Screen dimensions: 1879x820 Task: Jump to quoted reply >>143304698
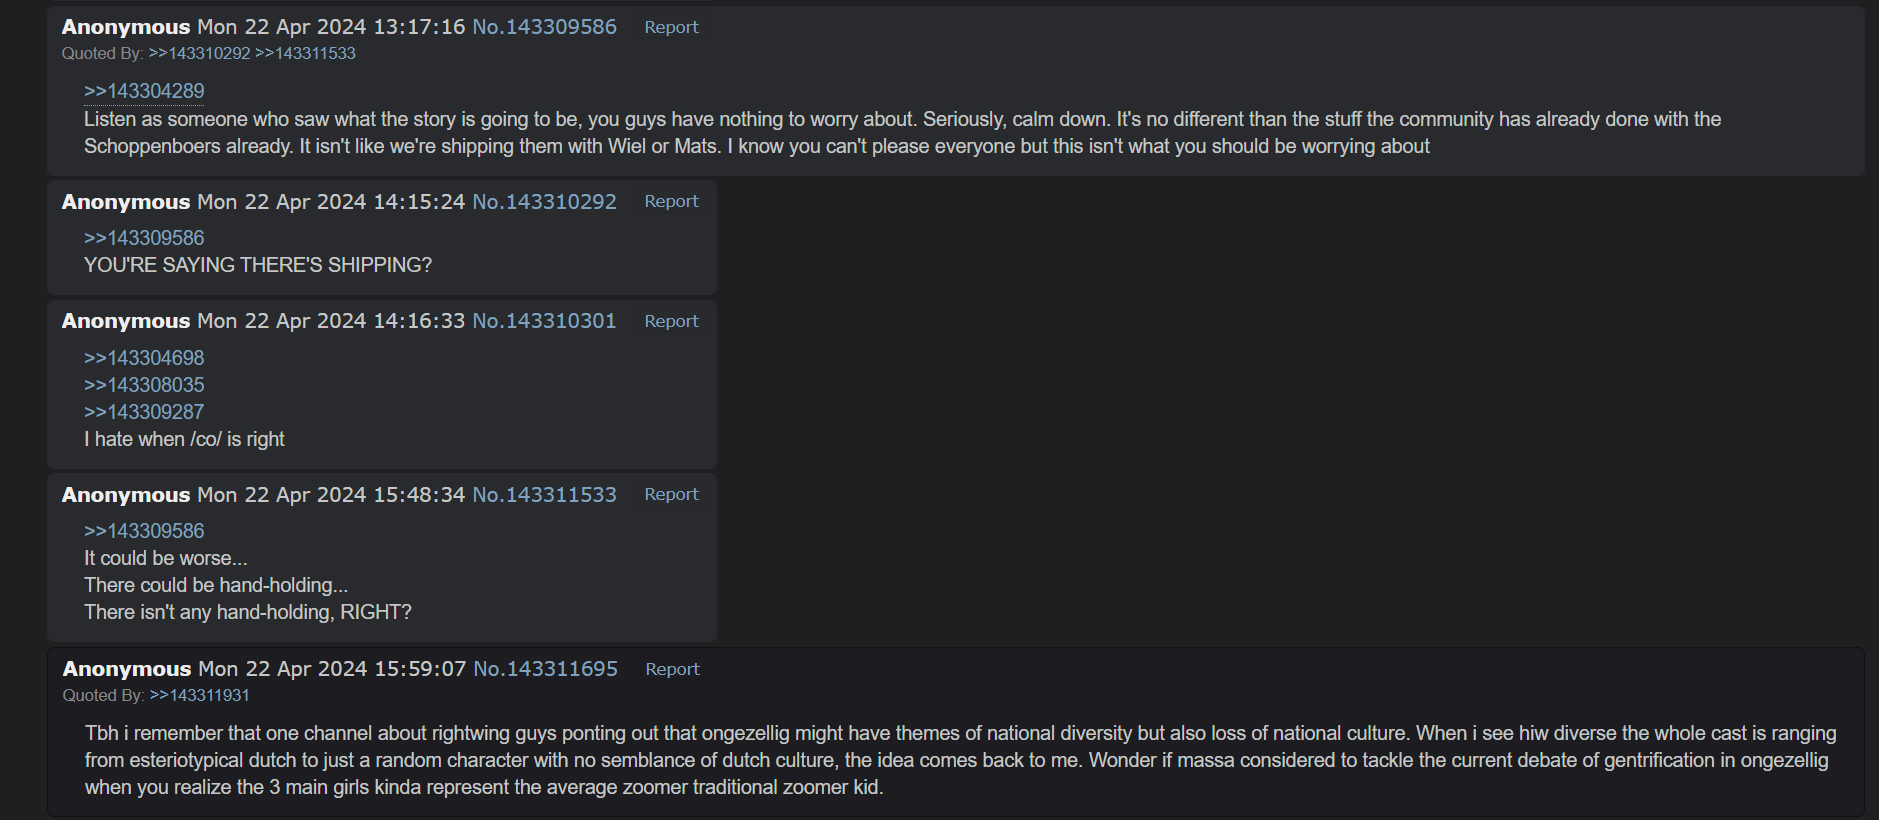tap(144, 358)
